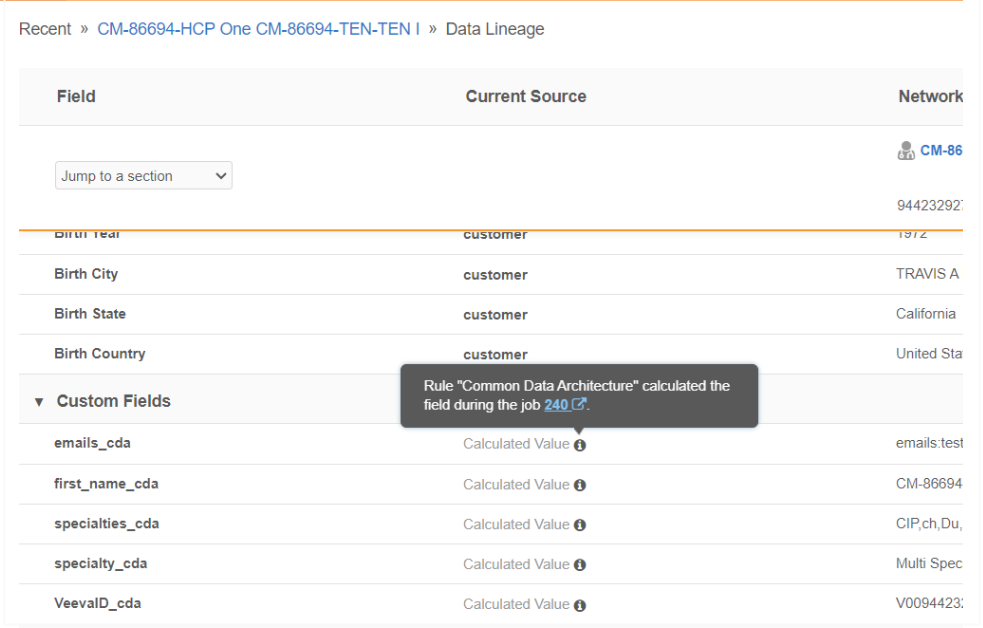Select the Birth City field row
The image size is (983, 628).
[86, 274]
